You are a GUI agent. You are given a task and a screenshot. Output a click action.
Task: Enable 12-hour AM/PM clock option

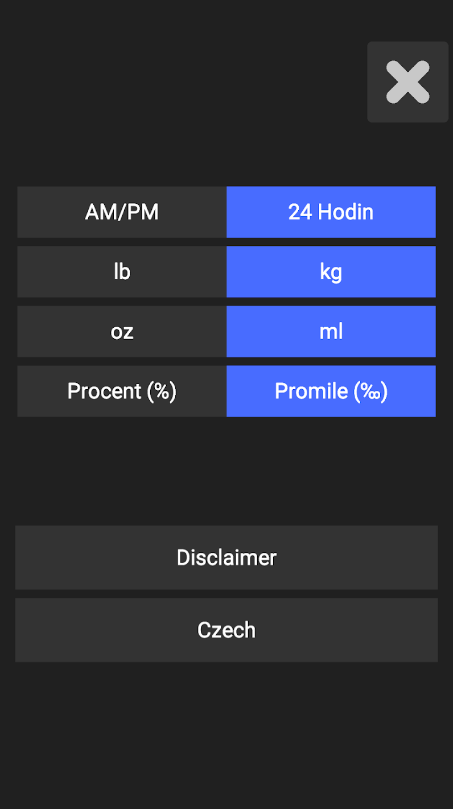click(122, 212)
